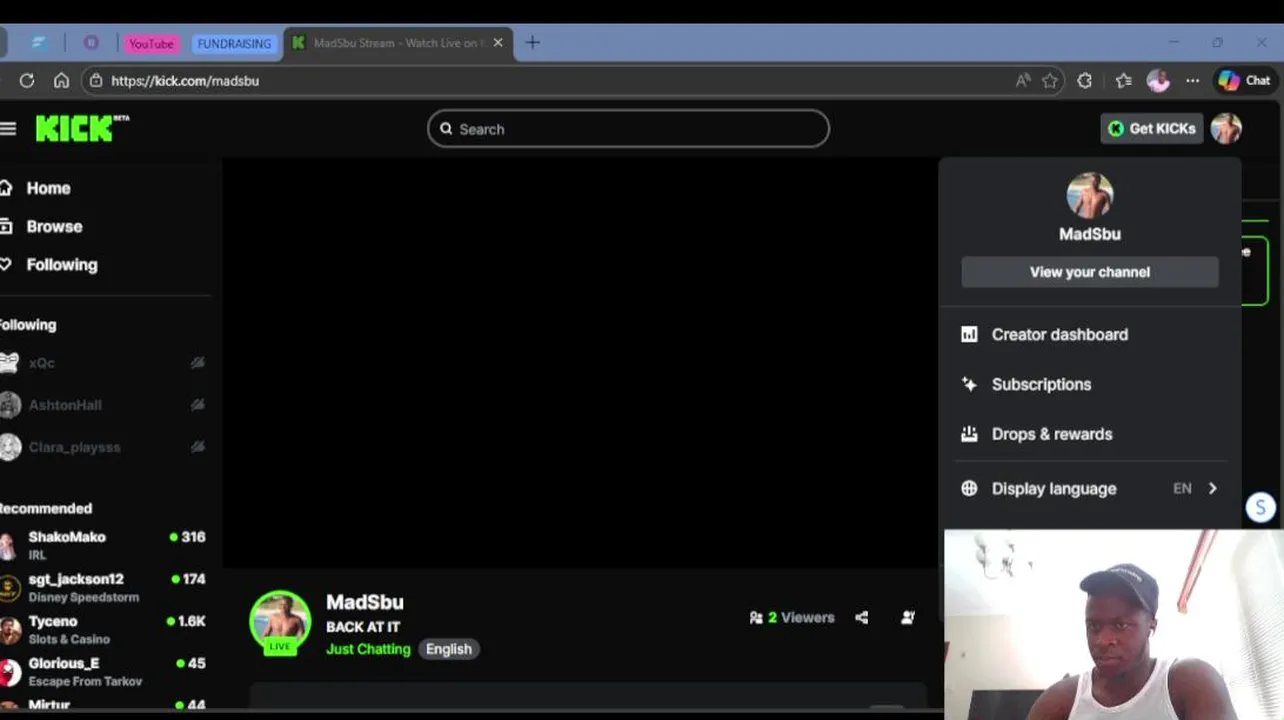Screen dimensions: 1284x720
Task: Open the browser favorites list icon
Action: 1124,81
